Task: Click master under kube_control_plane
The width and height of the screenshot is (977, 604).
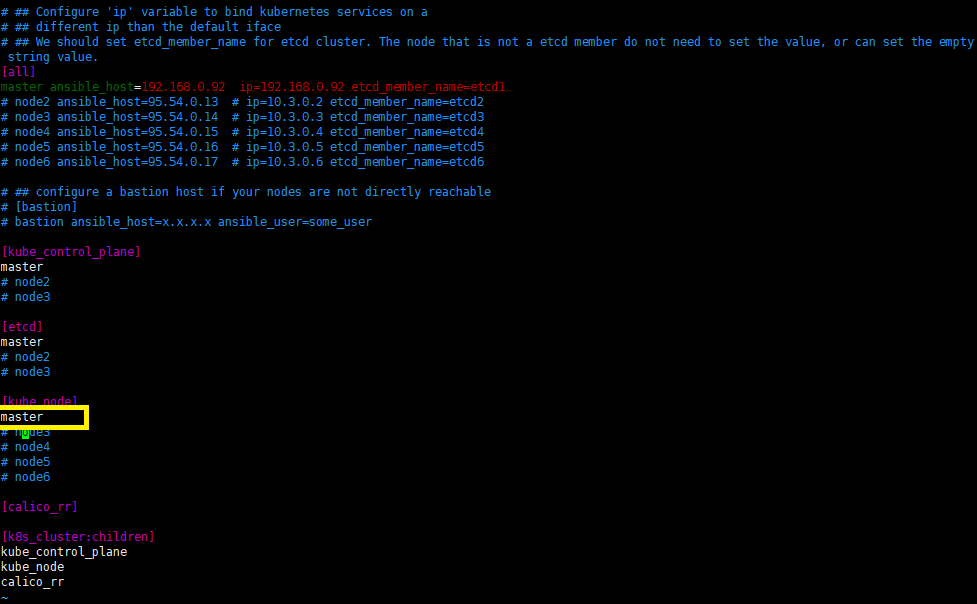Action: [x=22, y=267]
